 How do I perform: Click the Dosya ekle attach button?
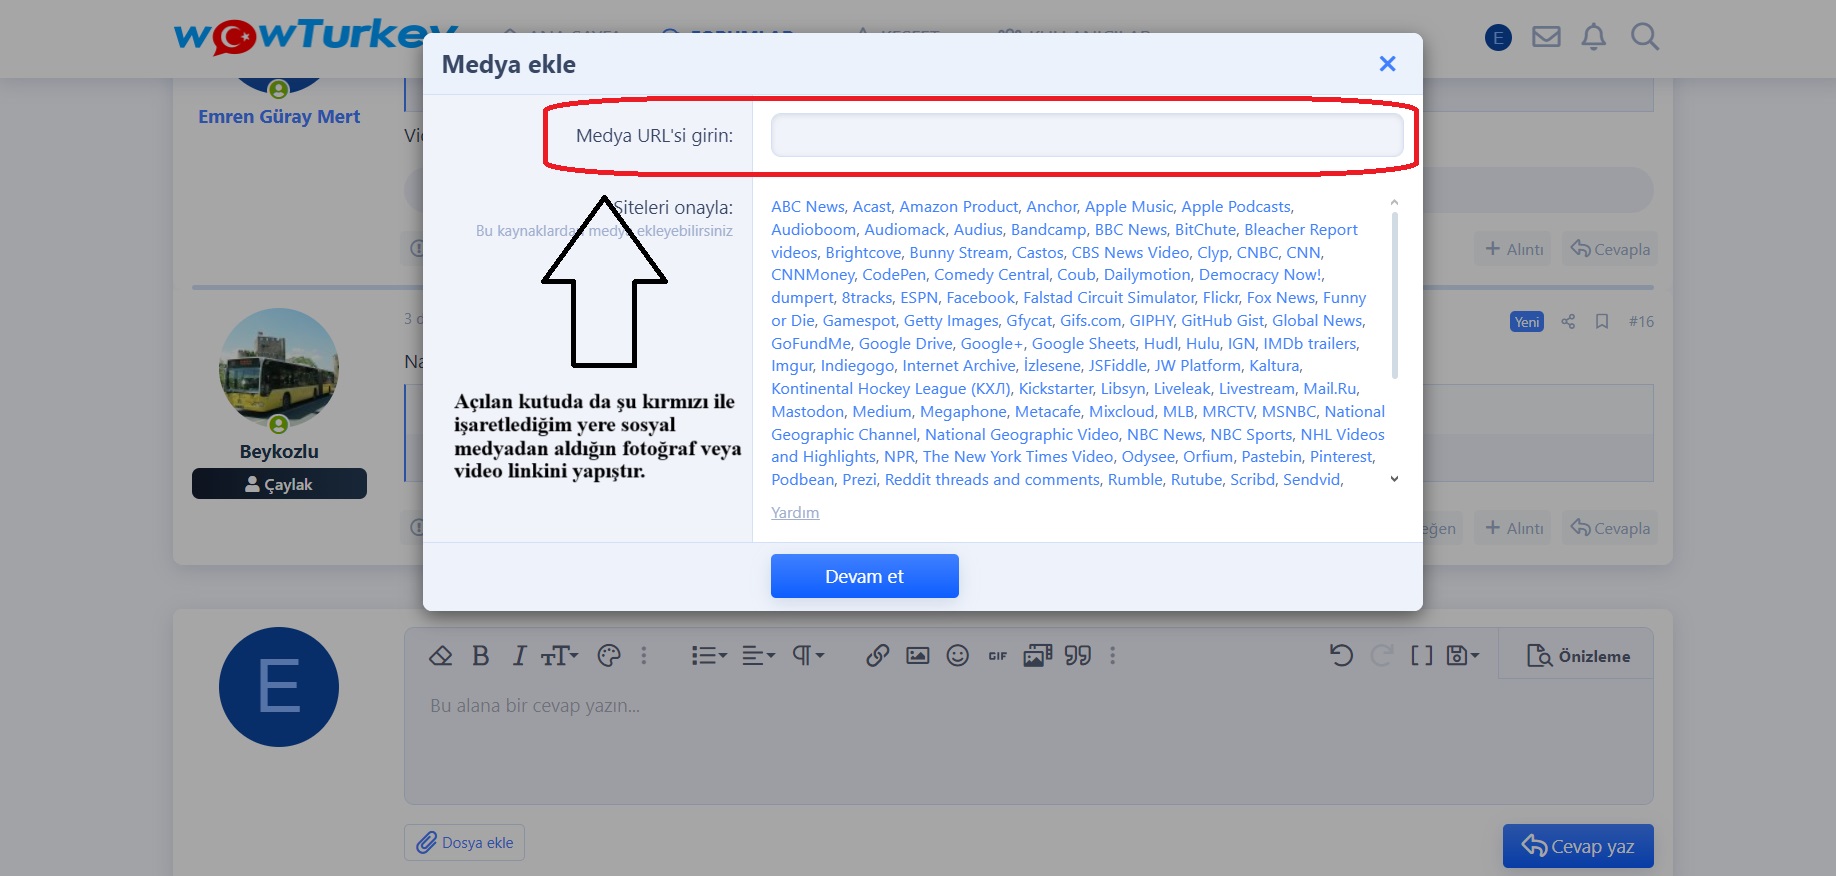(x=464, y=842)
